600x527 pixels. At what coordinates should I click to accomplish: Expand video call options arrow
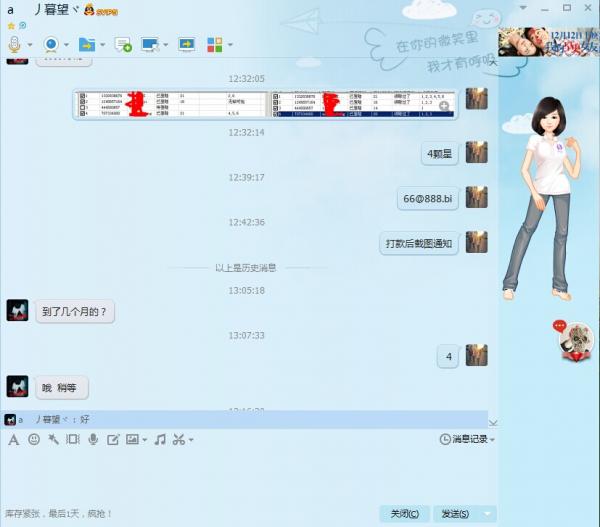tap(67, 45)
